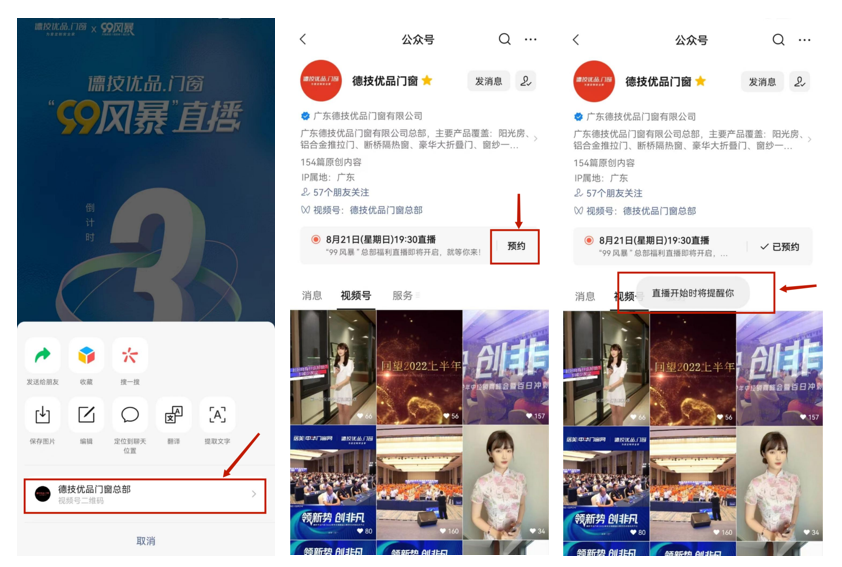
Task: Tap gold star beside 德技优品门窗, right screen
Action: pos(700,81)
